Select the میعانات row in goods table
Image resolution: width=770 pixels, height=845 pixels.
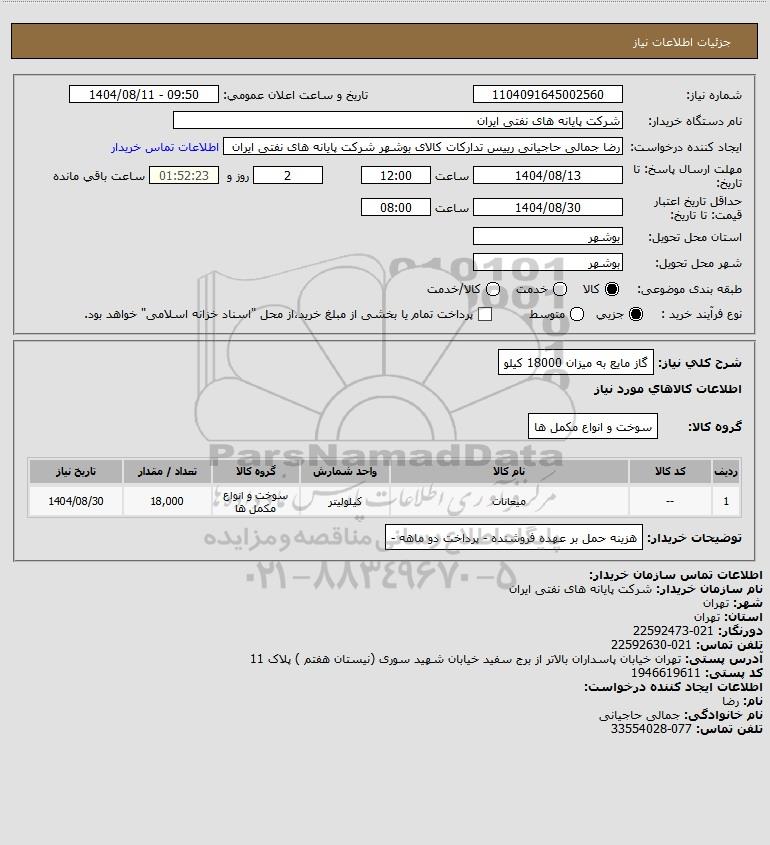(384, 501)
